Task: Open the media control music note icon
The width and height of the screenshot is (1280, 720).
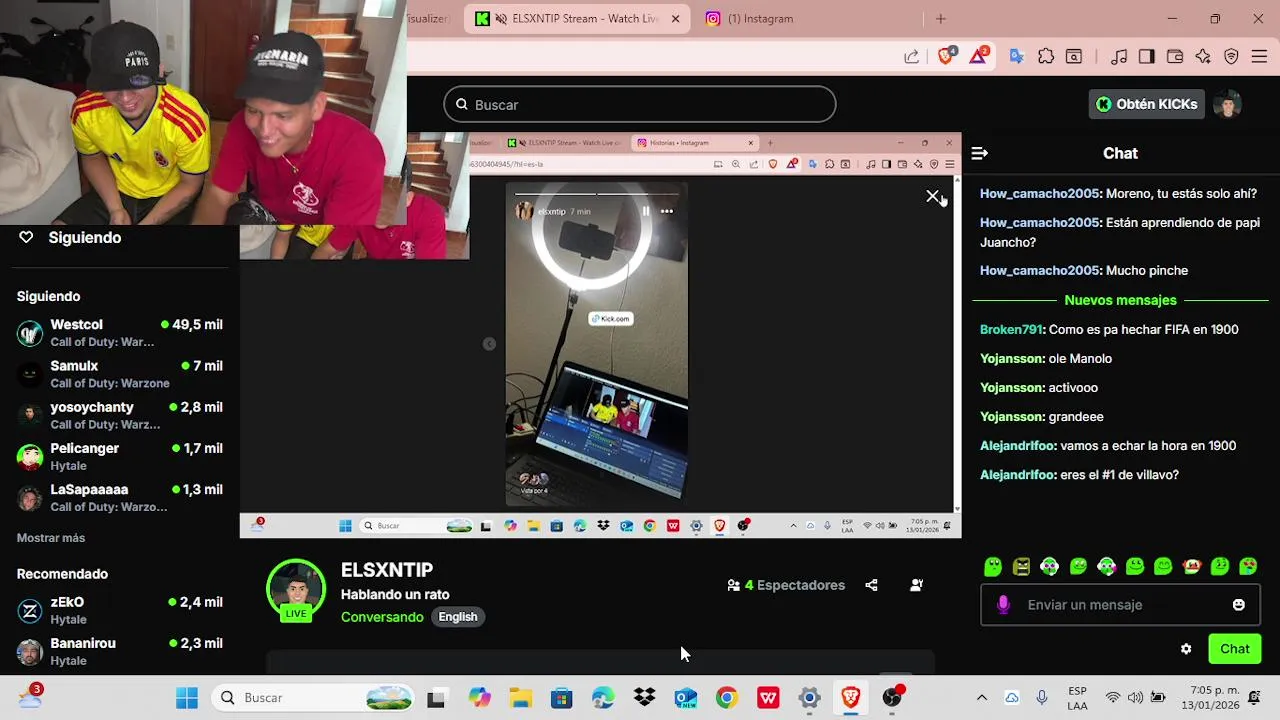Action: click(x=1119, y=57)
